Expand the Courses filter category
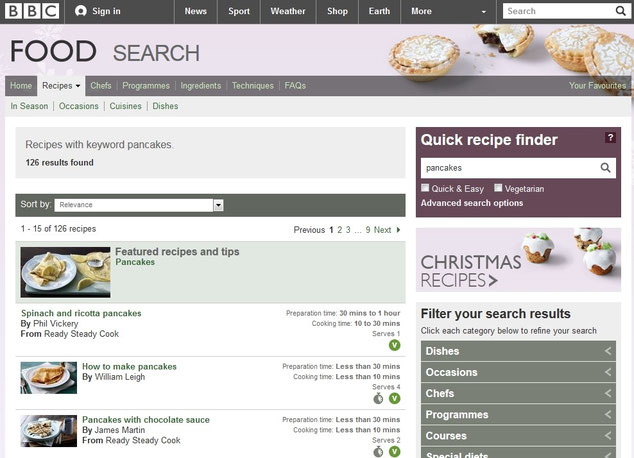Image resolution: width=634 pixels, height=458 pixels. [x=518, y=436]
